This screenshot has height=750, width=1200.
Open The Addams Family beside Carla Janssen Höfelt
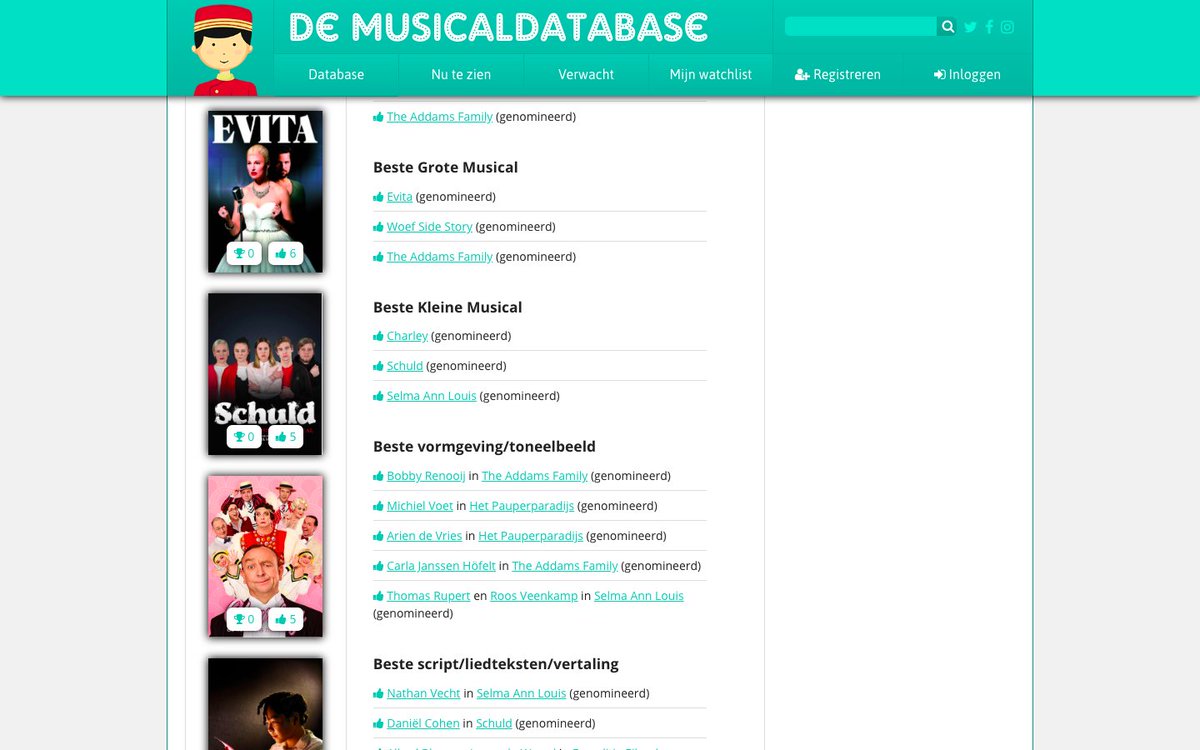point(565,566)
